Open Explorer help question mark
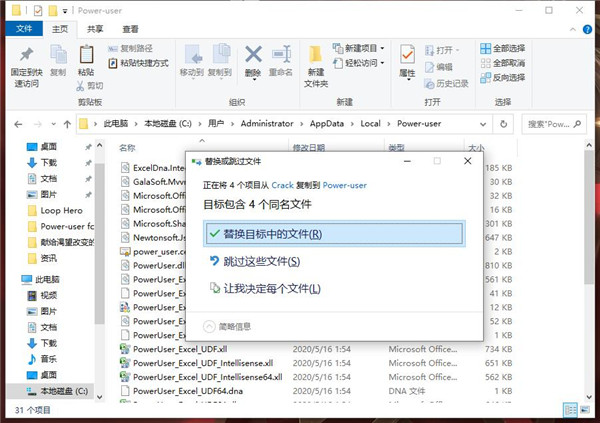Viewport: 600px width, 423px height. tap(587, 29)
